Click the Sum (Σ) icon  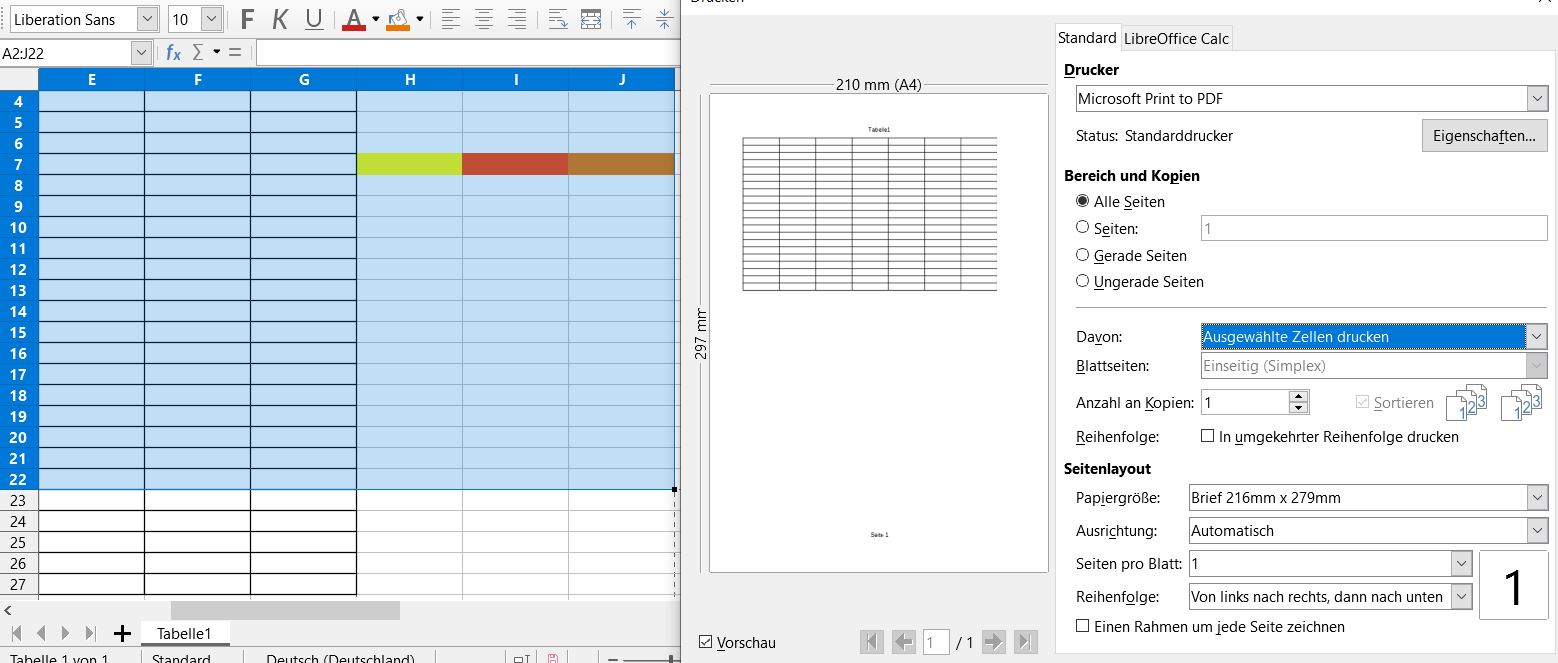[x=197, y=52]
